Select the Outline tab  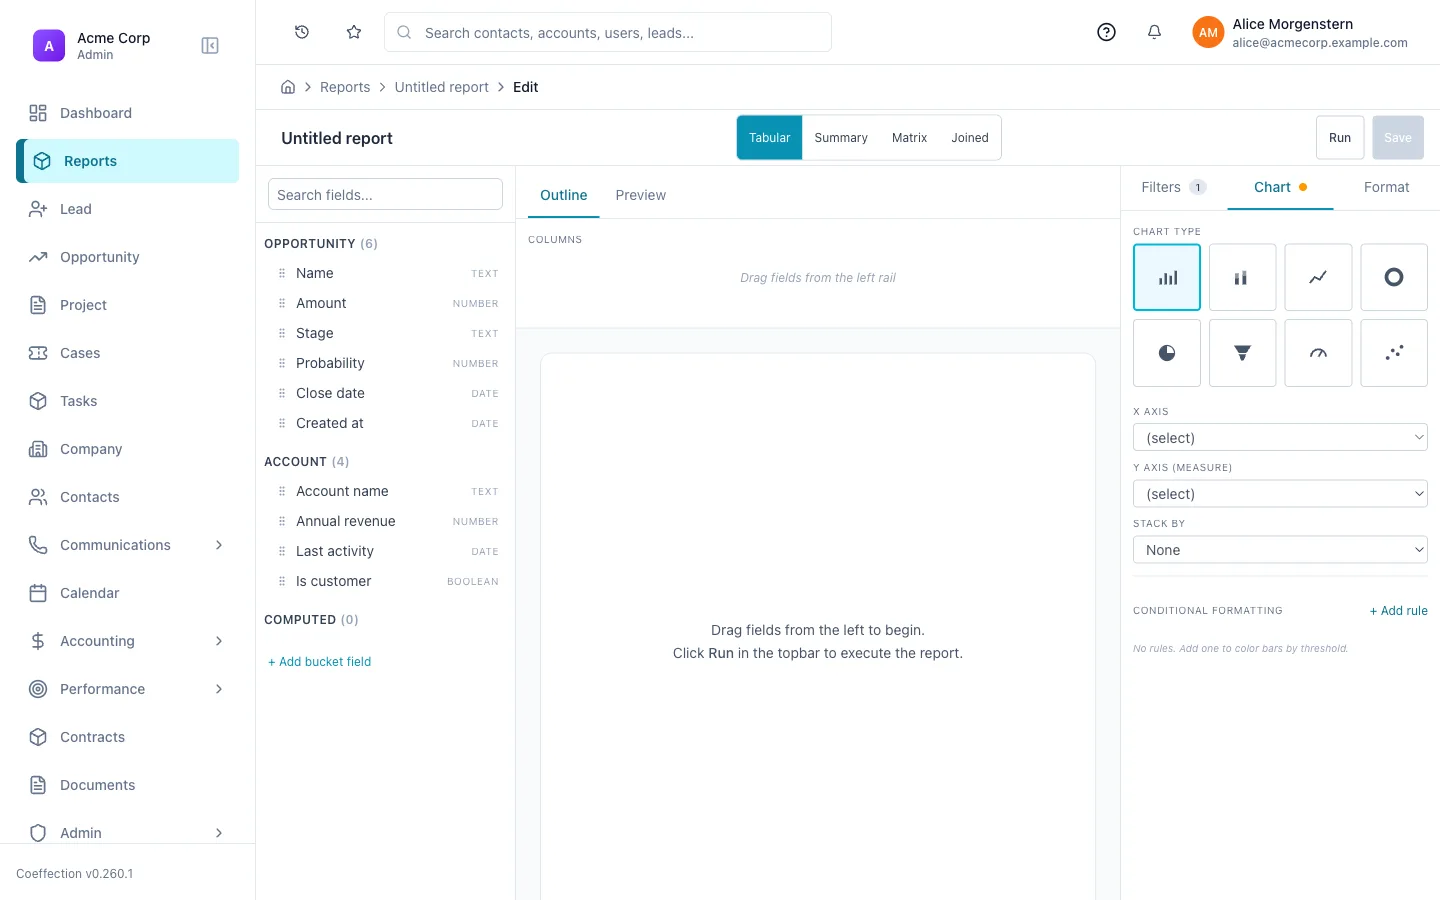(x=564, y=195)
